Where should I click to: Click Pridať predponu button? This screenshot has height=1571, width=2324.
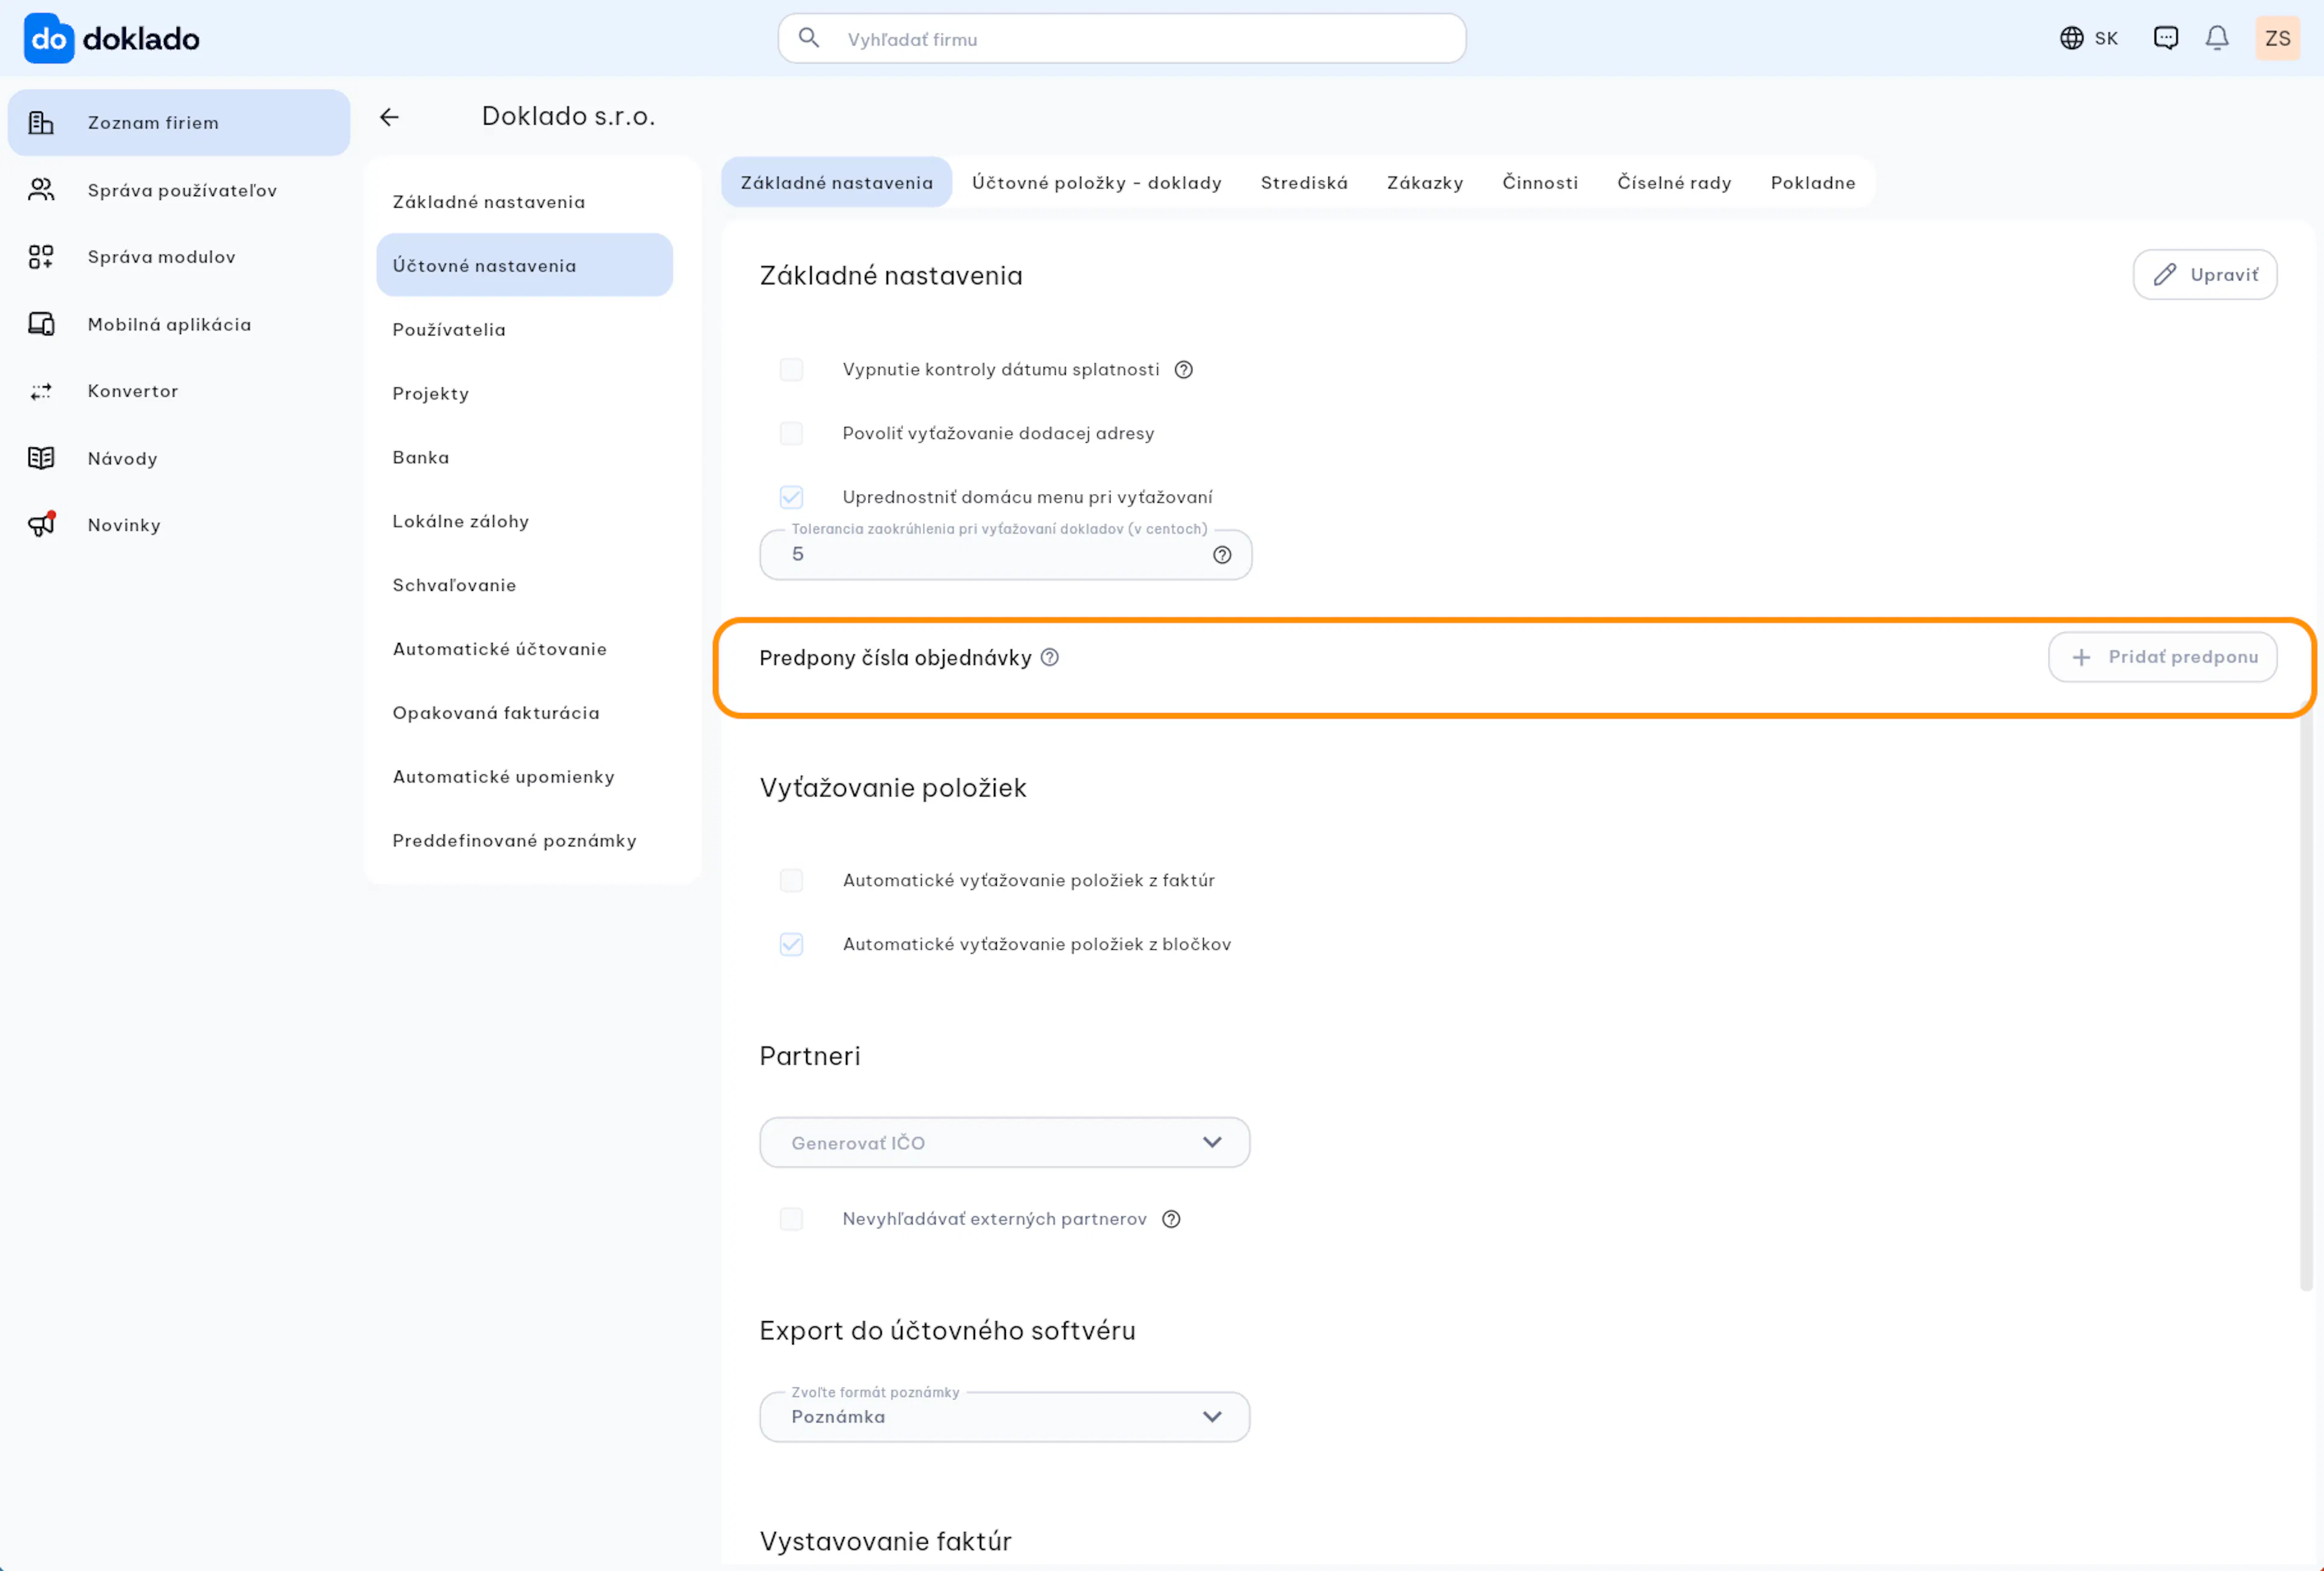[2163, 657]
